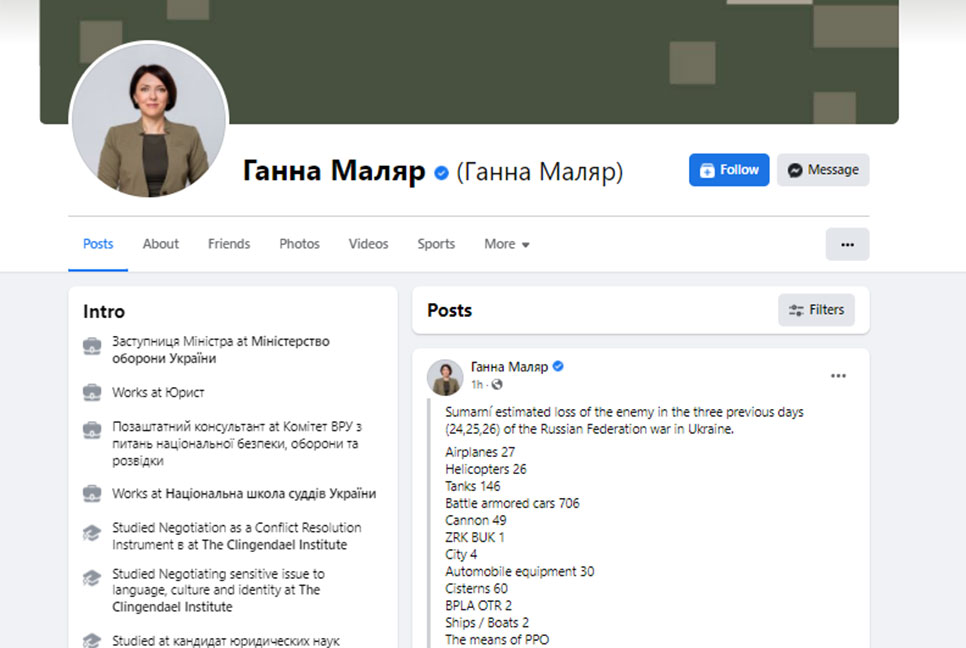This screenshot has height=648, width=966.
Task: Click graduation cap icon beside Clingendael Negotiation entry
Action: [x=92, y=533]
